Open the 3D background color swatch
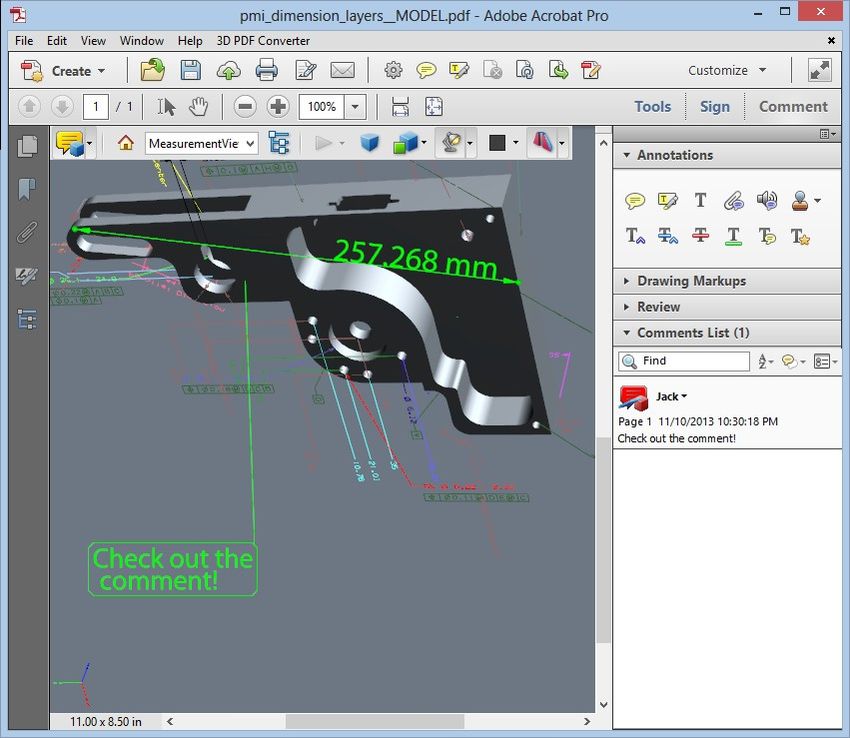Viewport: 850px width, 738px height. pyautogui.click(x=497, y=143)
